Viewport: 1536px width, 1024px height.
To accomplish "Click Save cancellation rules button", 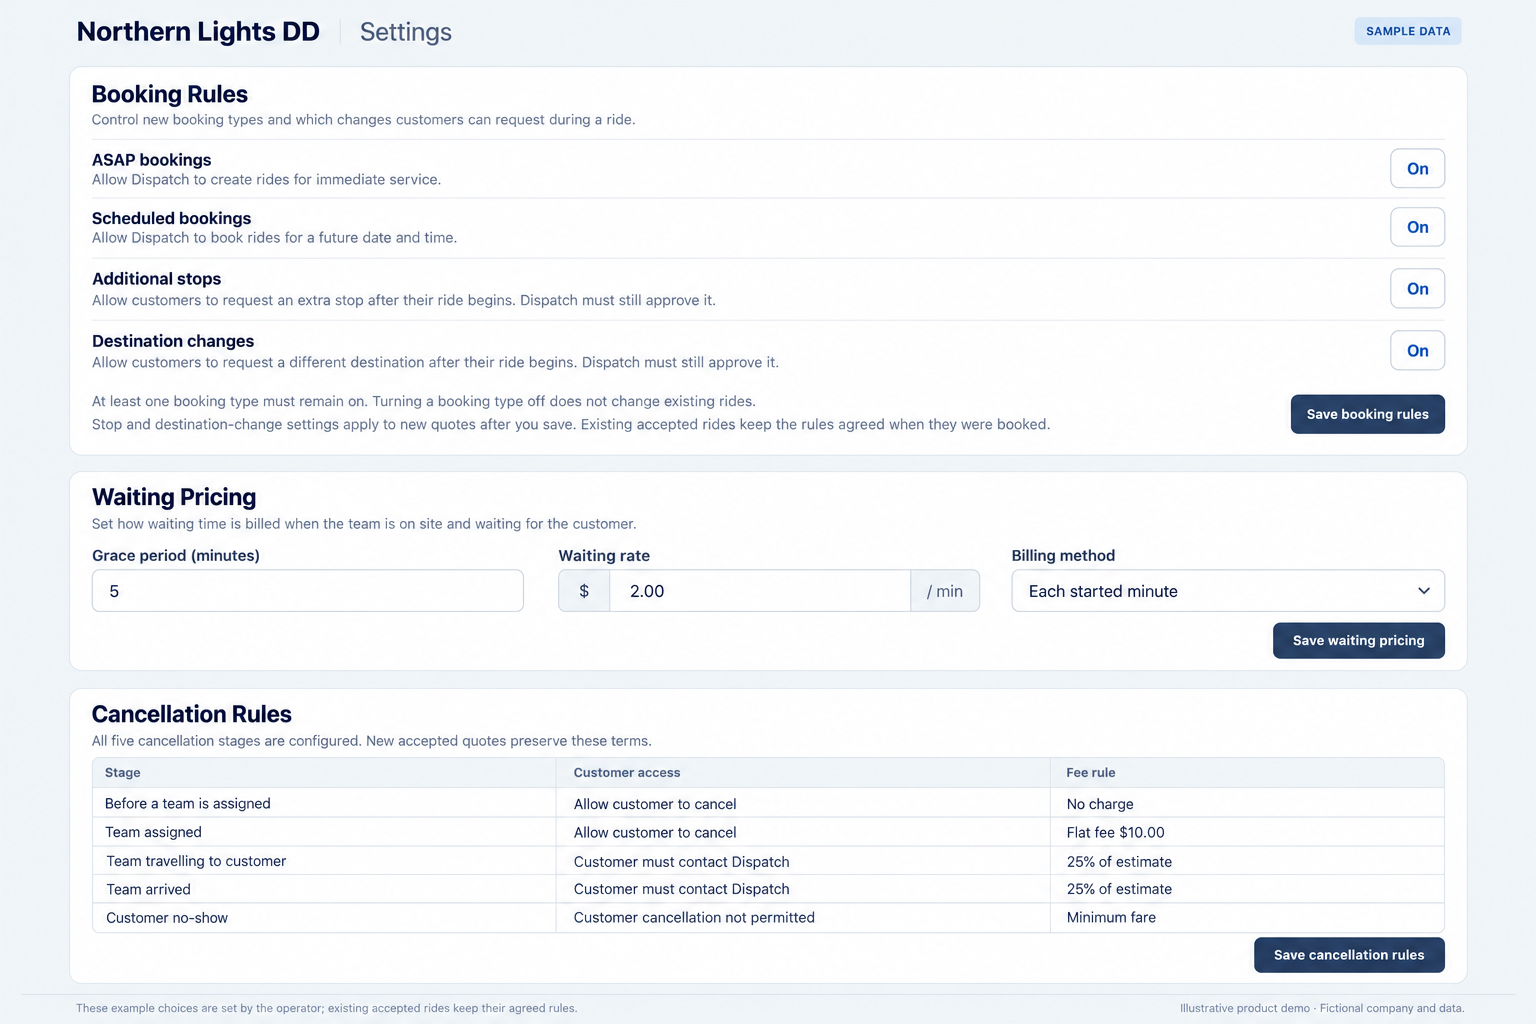I will tap(1349, 955).
